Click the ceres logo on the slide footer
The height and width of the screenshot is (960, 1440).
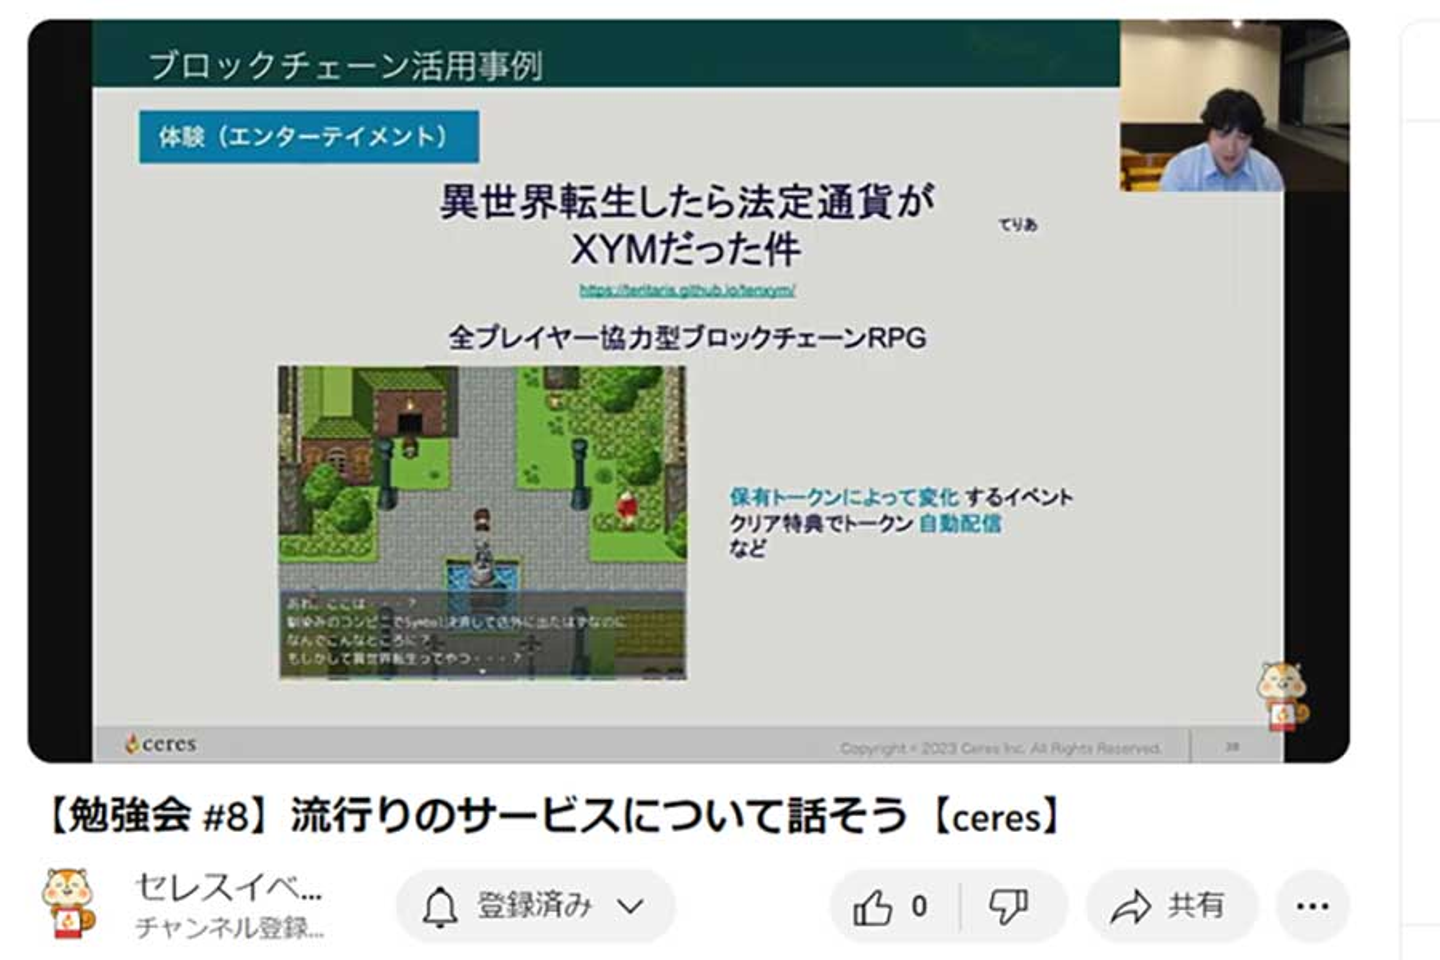pyautogui.click(x=161, y=743)
